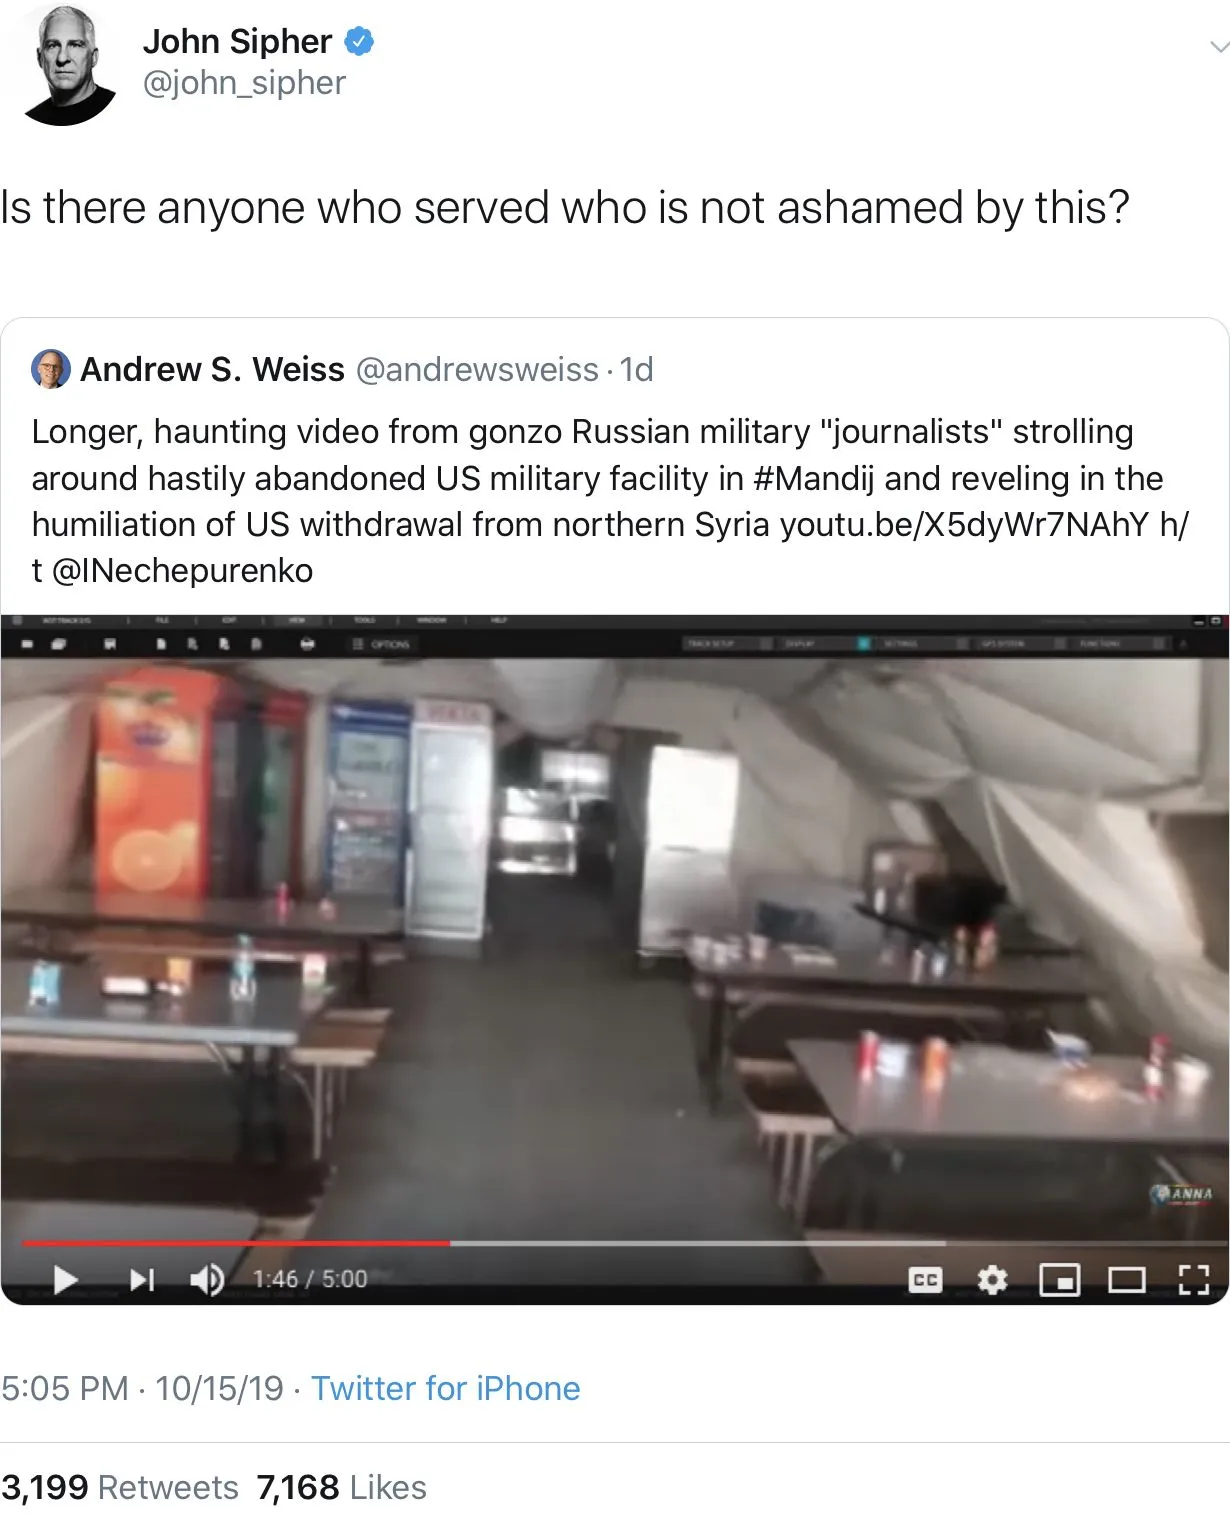Enable miniplayer mode icon
The width and height of the screenshot is (1230, 1521).
[1060, 1280]
